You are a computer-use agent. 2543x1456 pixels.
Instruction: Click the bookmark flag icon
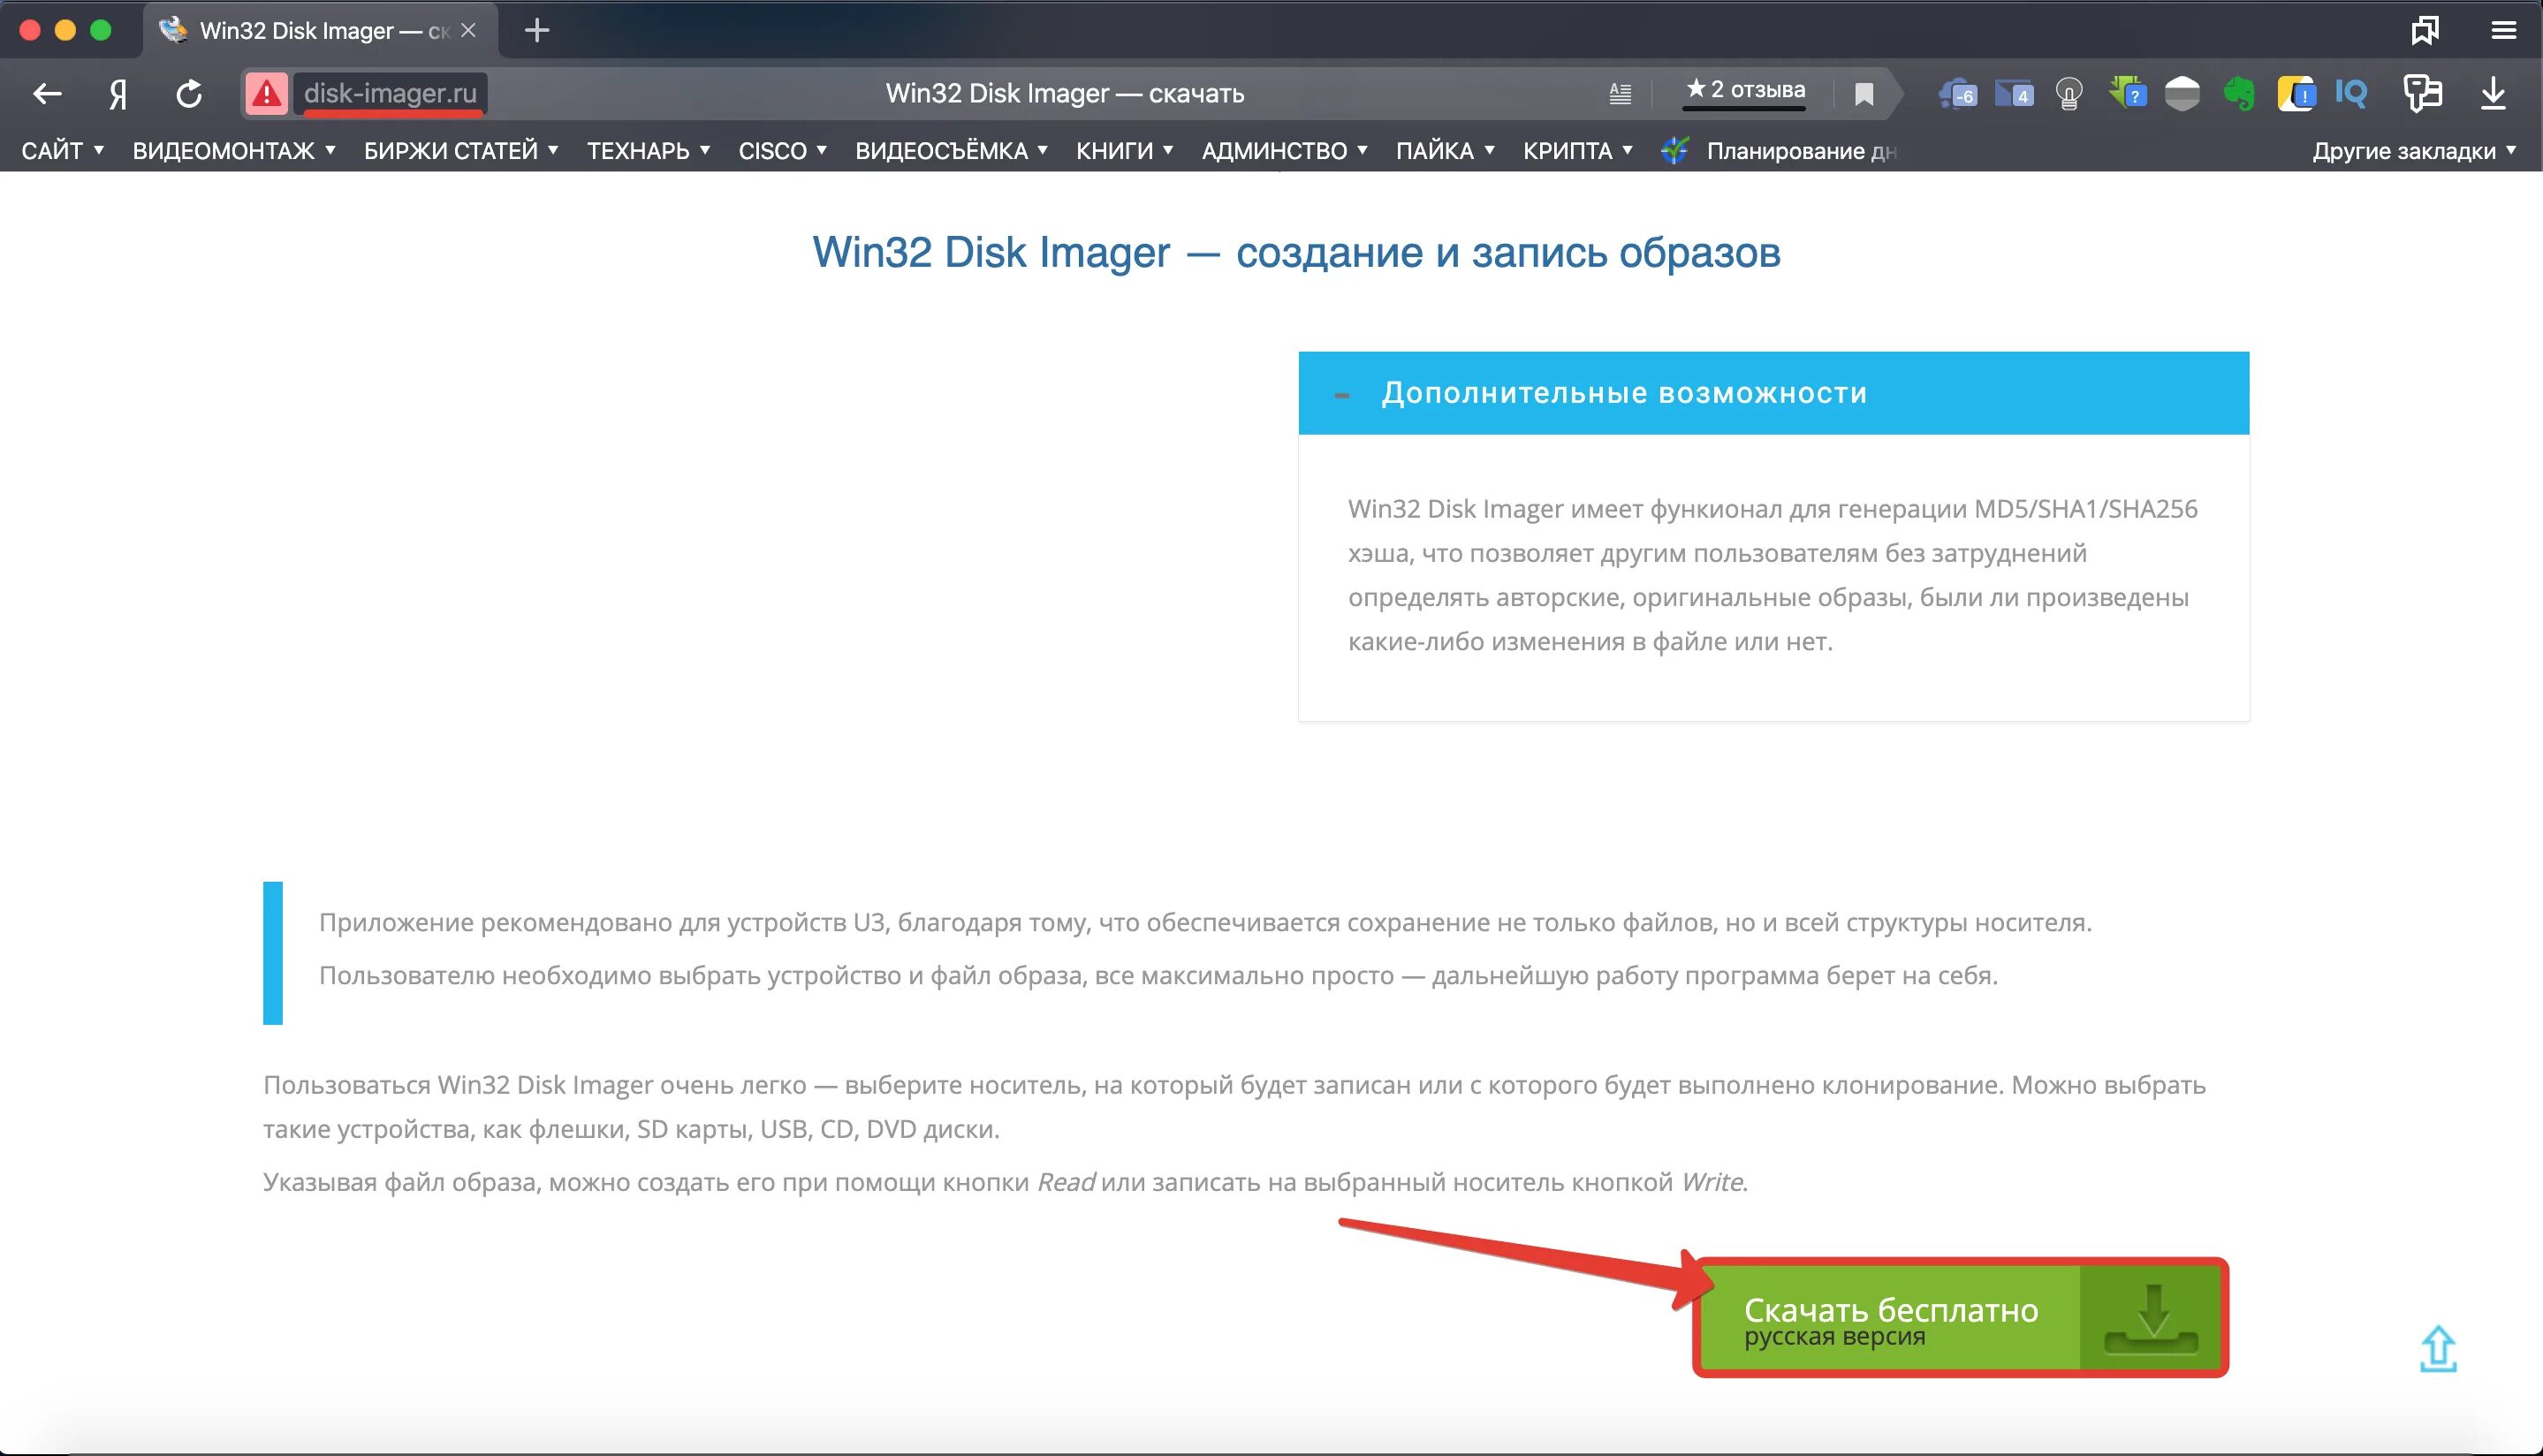pyautogui.click(x=1864, y=94)
